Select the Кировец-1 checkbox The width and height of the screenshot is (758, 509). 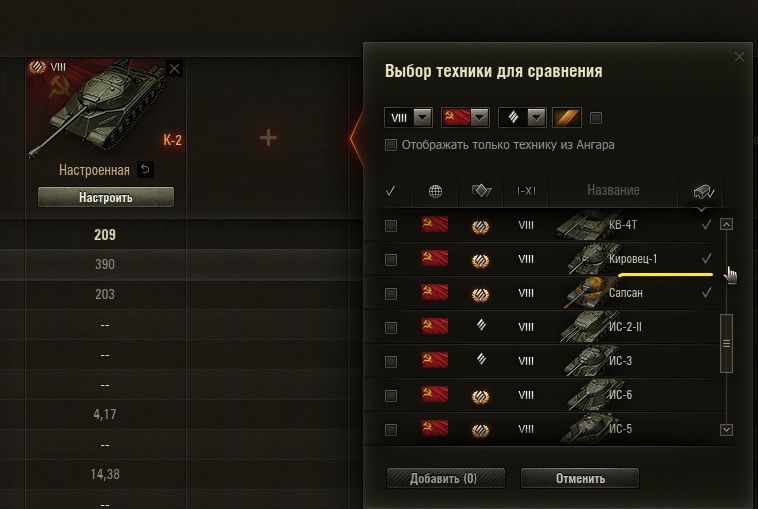[391, 260]
